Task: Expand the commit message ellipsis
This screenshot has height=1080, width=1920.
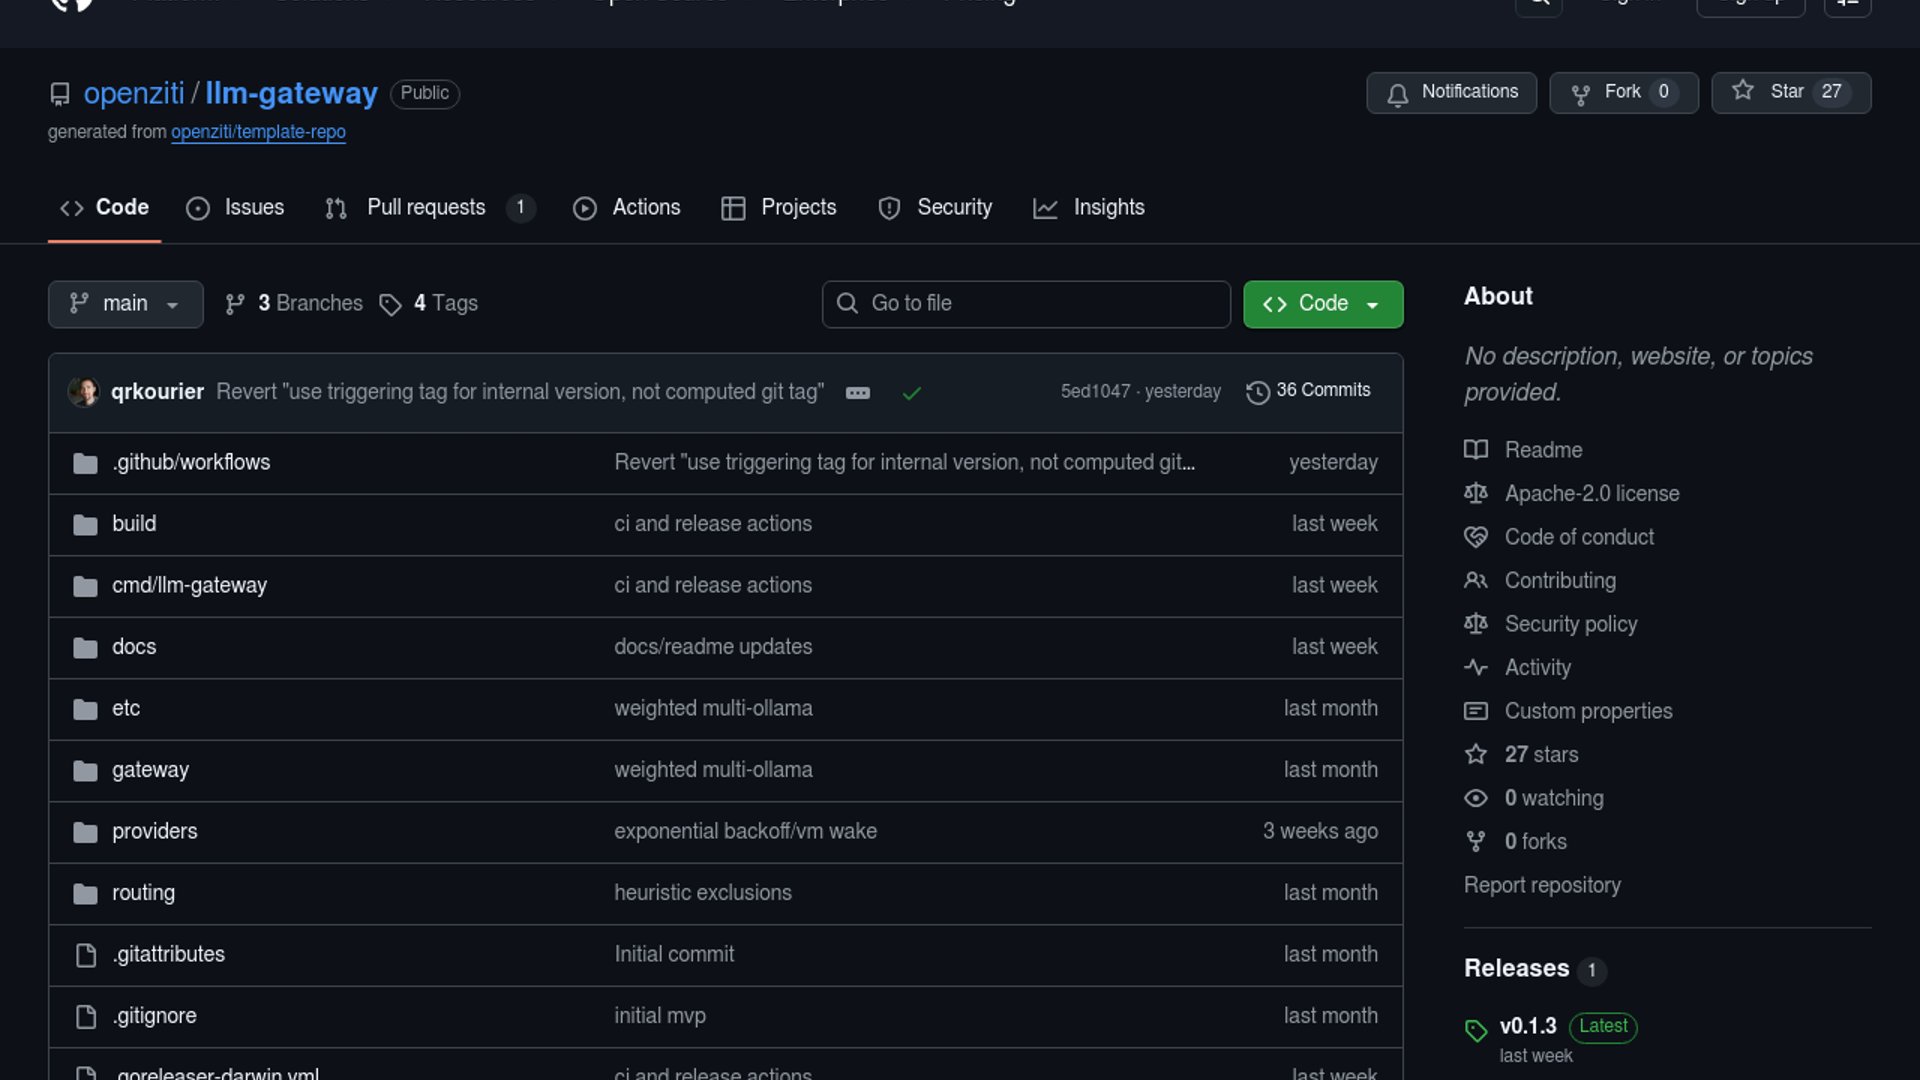Action: tap(857, 393)
